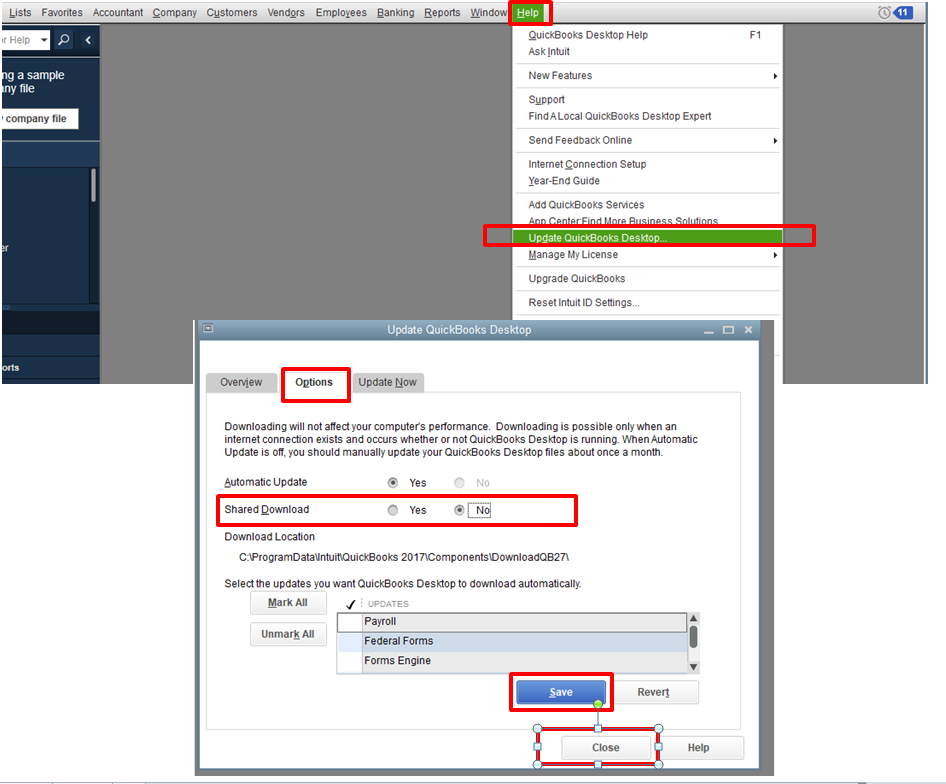Click the Save button

pos(561,692)
